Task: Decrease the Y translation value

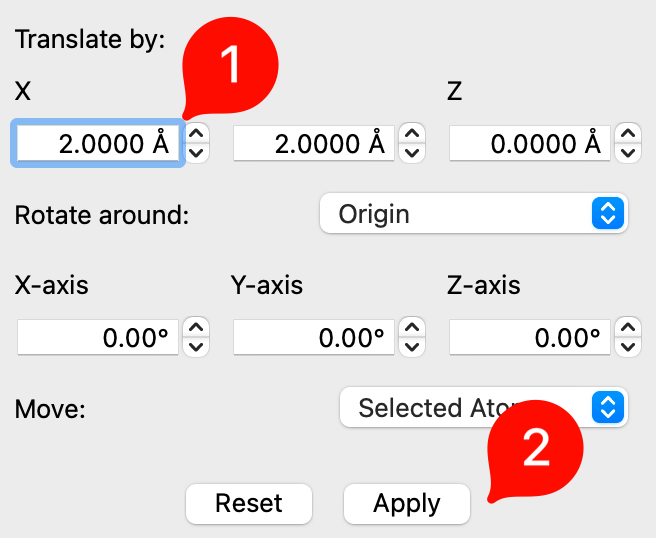Action: tap(413, 153)
